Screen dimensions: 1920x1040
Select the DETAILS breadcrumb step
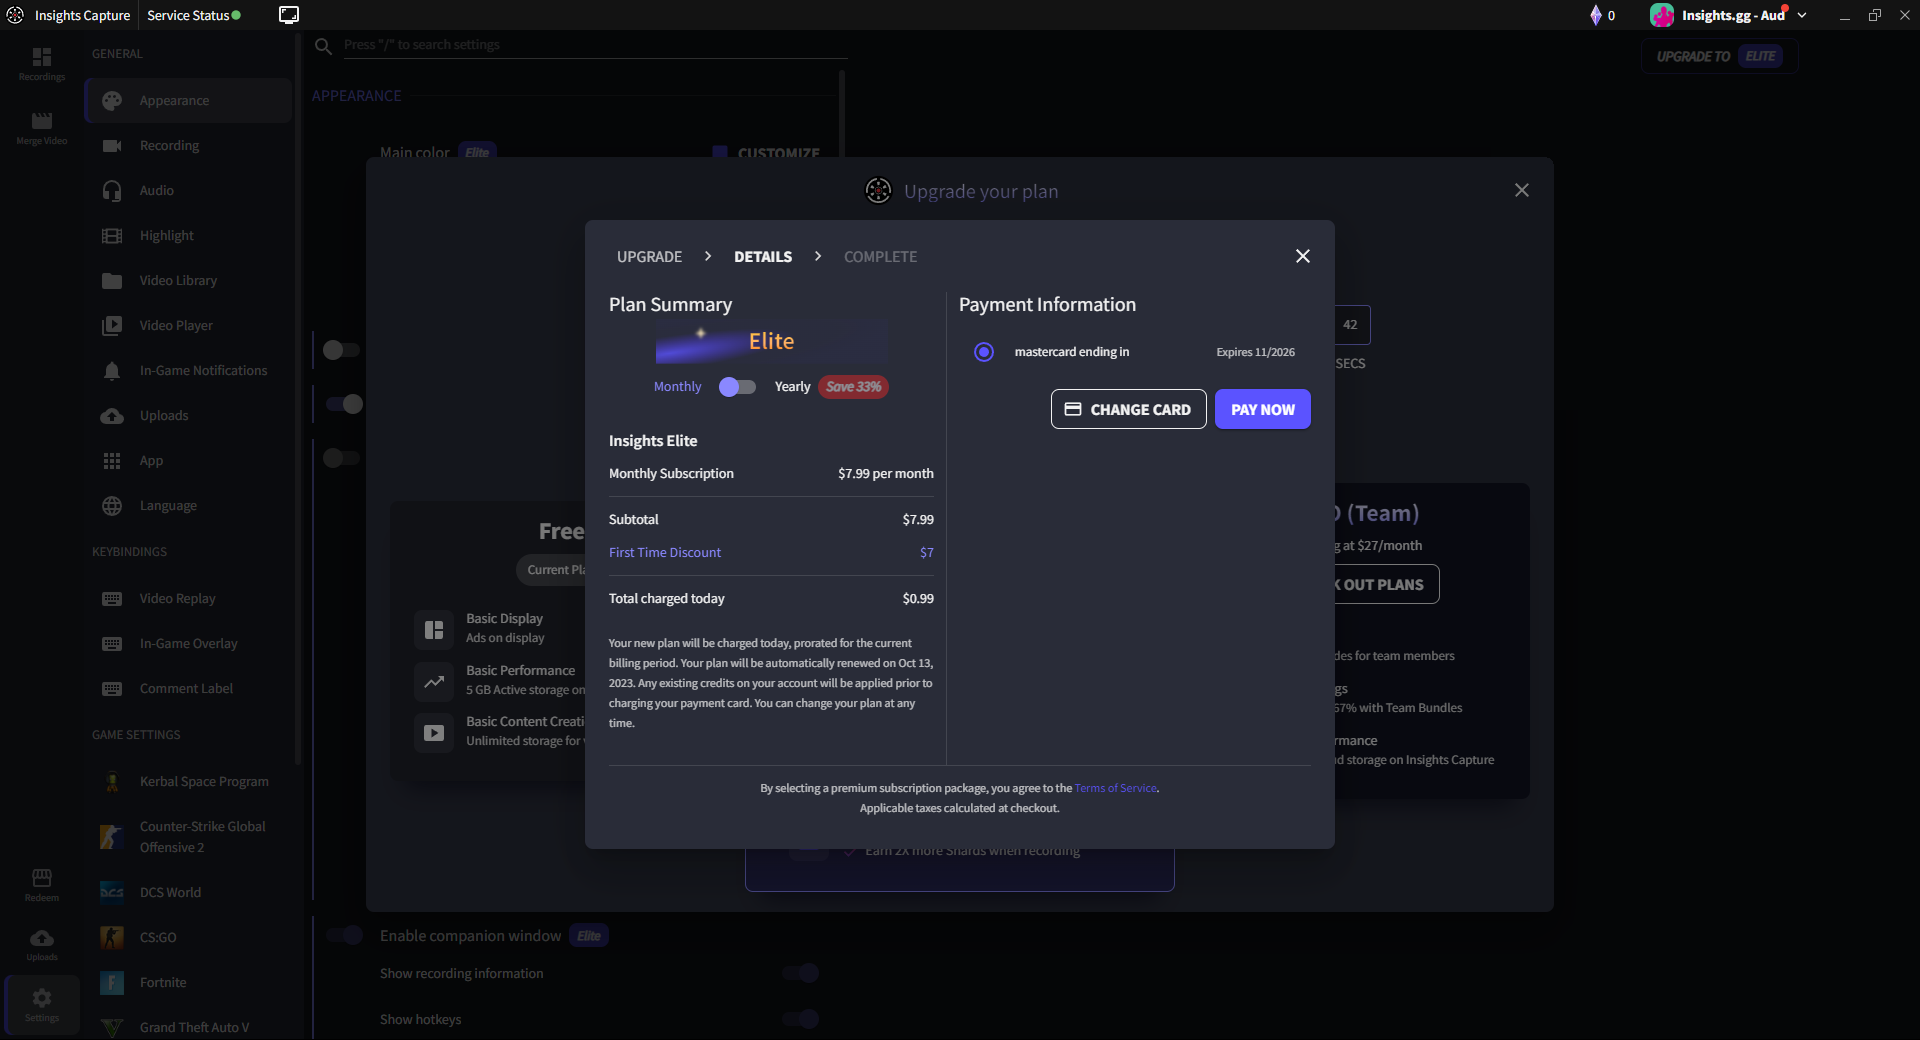click(x=763, y=257)
